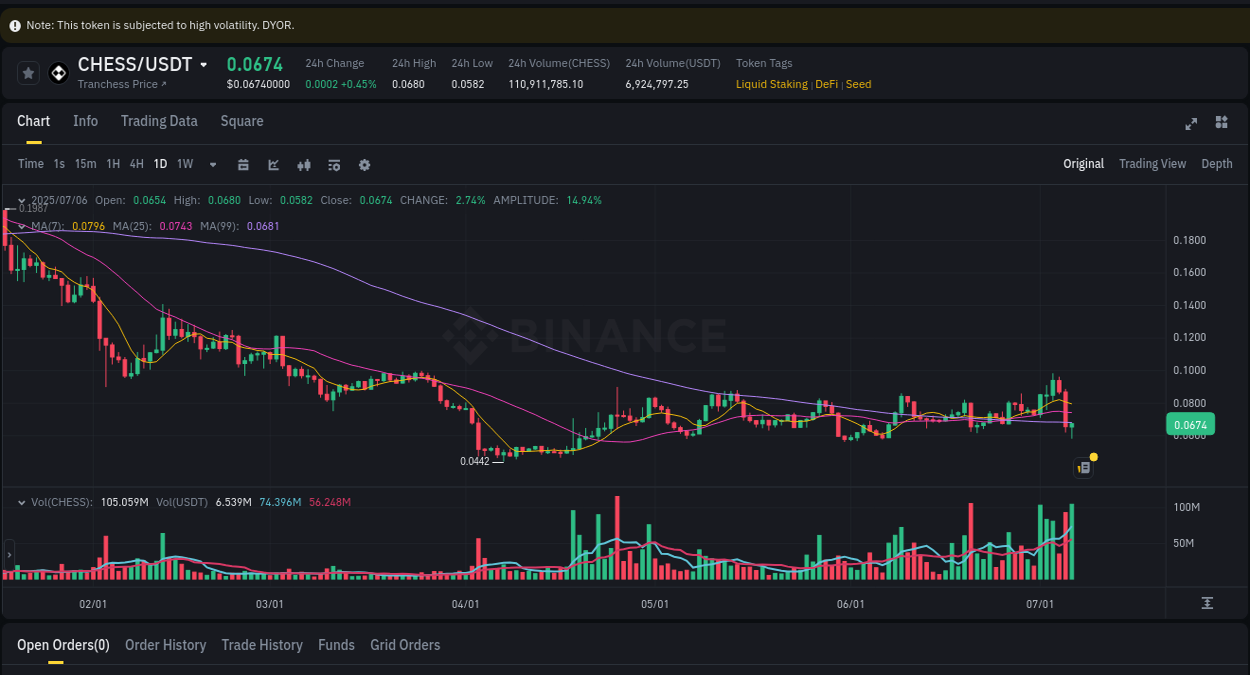
Task: Click the Liquid Staking token tag
Action: pos(771,84)
